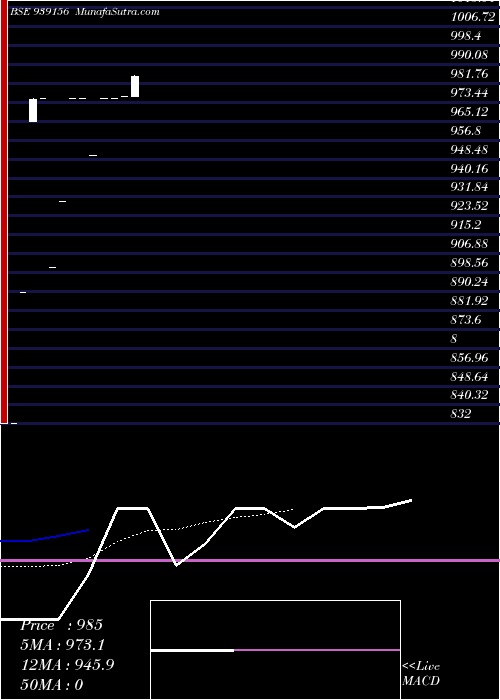Select the tallest white candlestick near 981

coord(135,86)
